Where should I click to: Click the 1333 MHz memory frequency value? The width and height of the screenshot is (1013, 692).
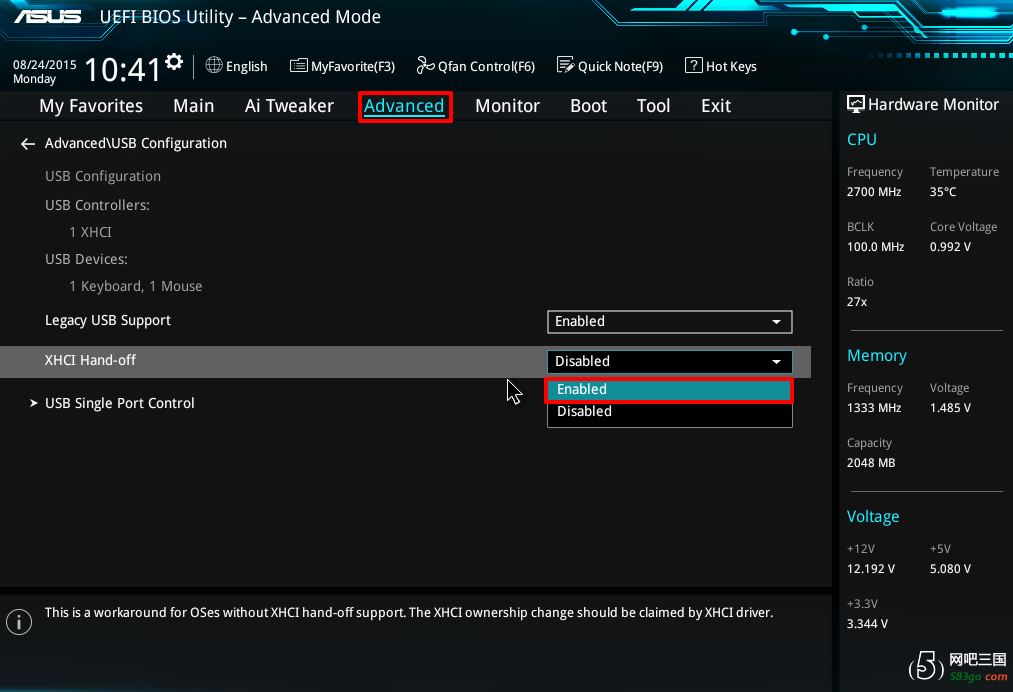pyautogui.click(x=874, y=408)
